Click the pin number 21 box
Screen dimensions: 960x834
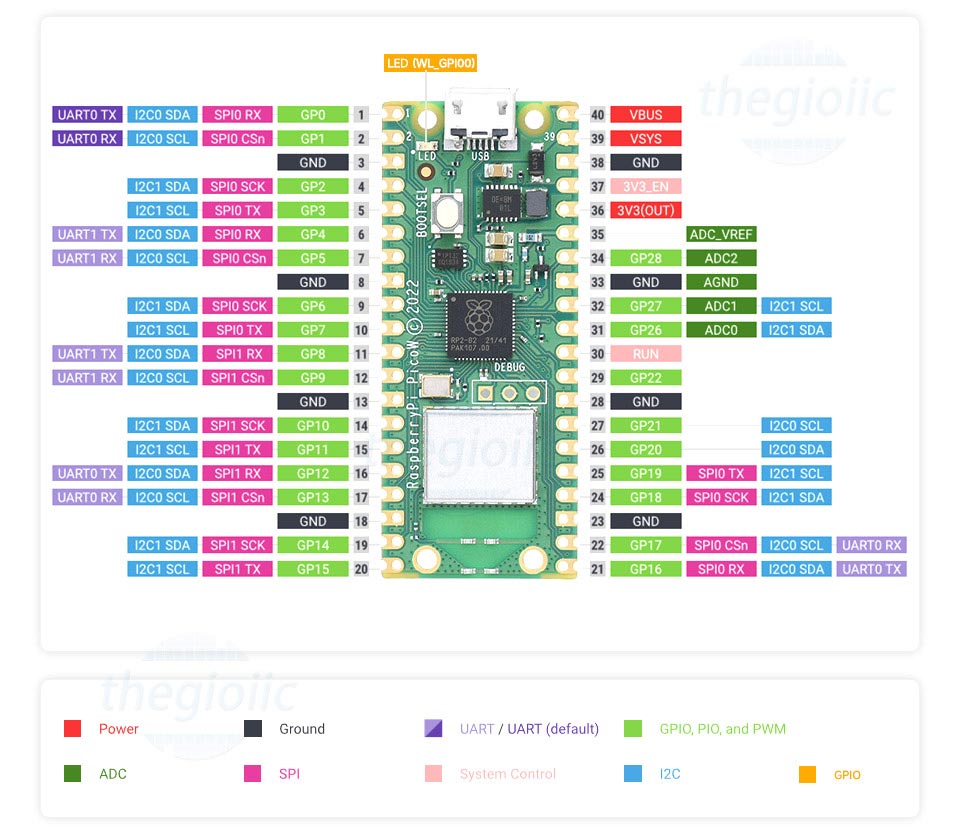point(598,568)
